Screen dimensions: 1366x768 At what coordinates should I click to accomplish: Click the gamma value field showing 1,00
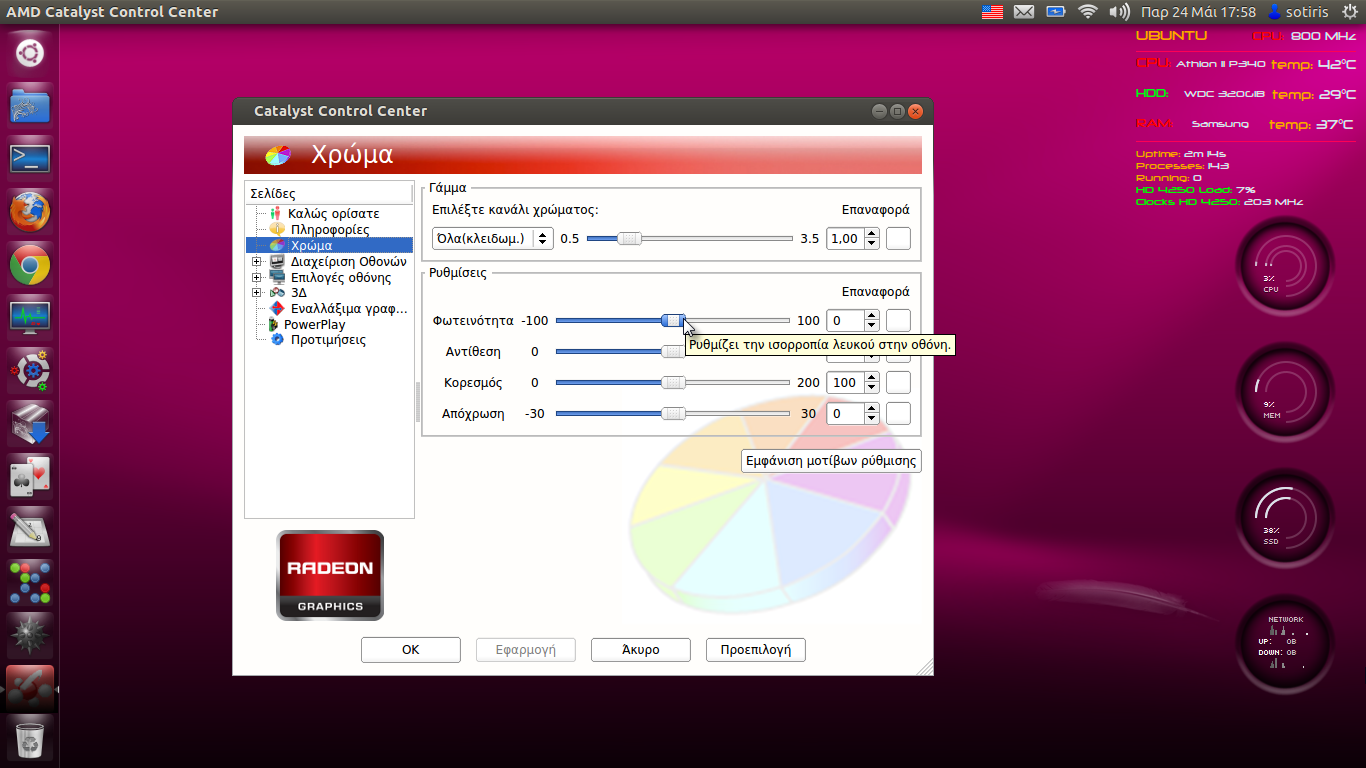[x=846, y=238]
